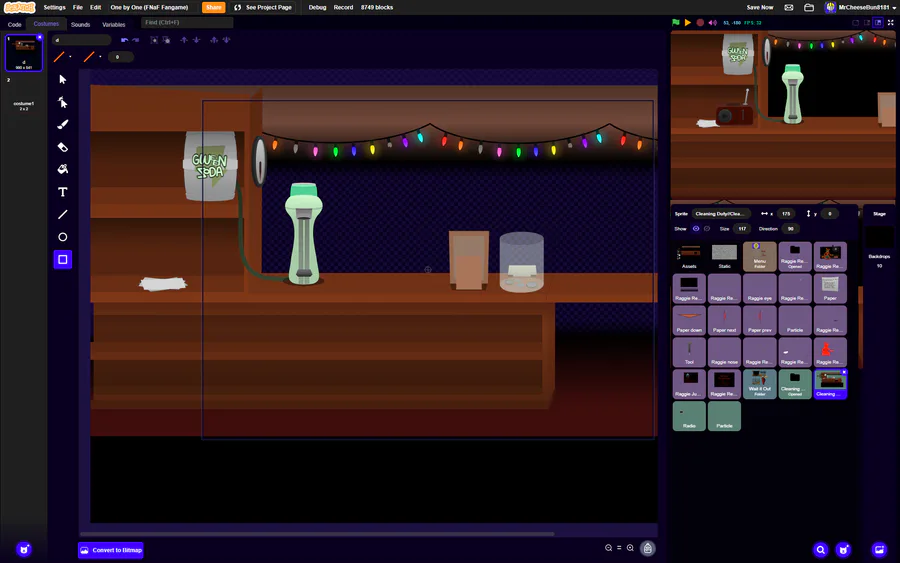Click the orange Share button

pyautogui.click(x=214, y=7)
